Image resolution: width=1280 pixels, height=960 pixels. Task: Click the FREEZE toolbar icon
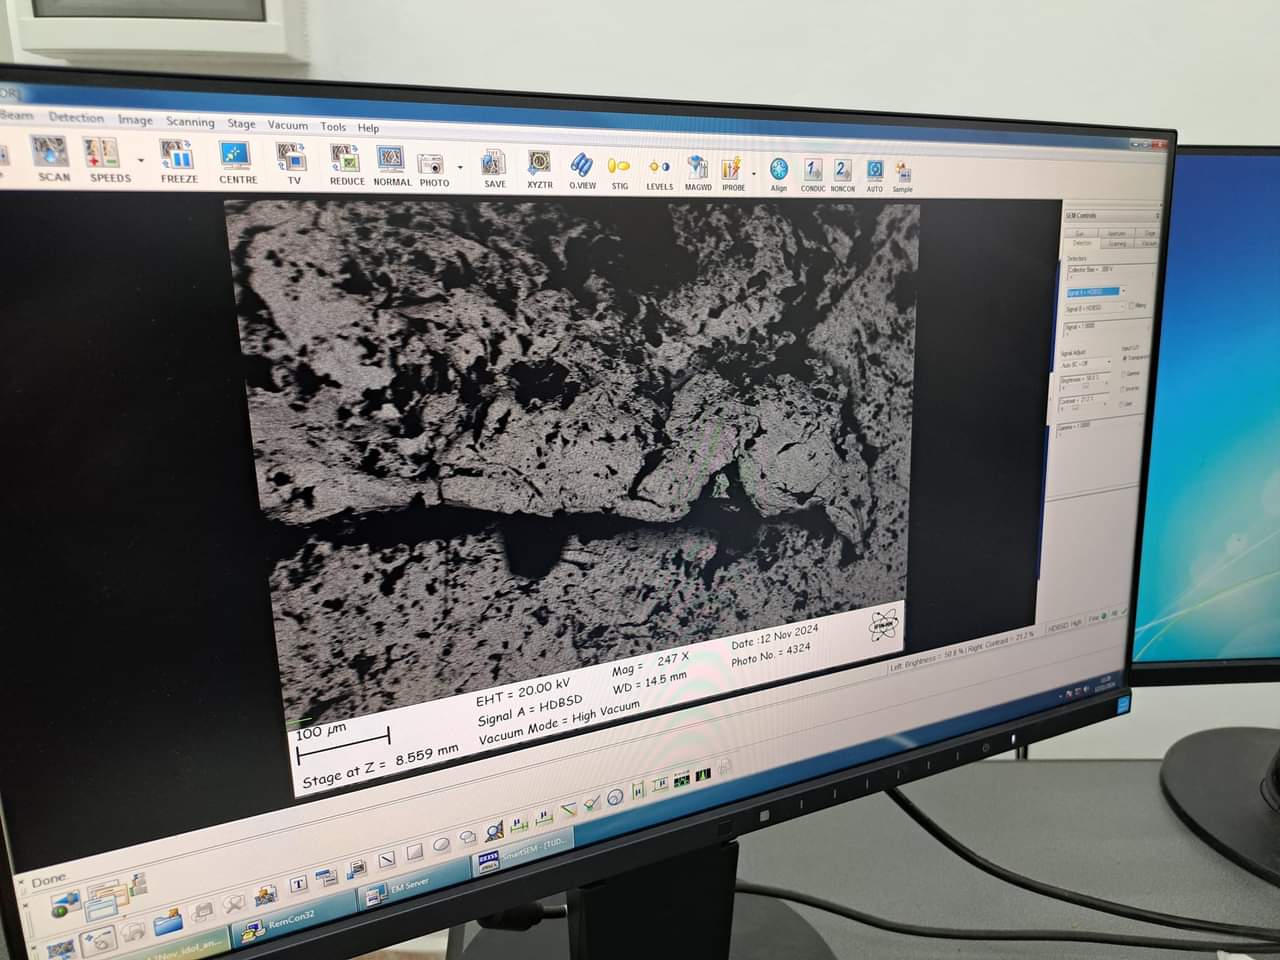(x=178, y=160)
